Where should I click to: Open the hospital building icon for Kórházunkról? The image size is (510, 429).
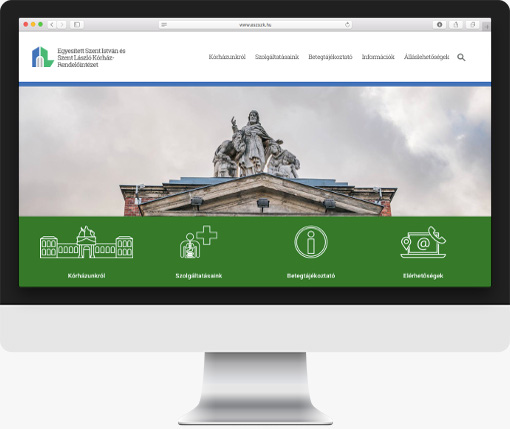tap(86, 242)
